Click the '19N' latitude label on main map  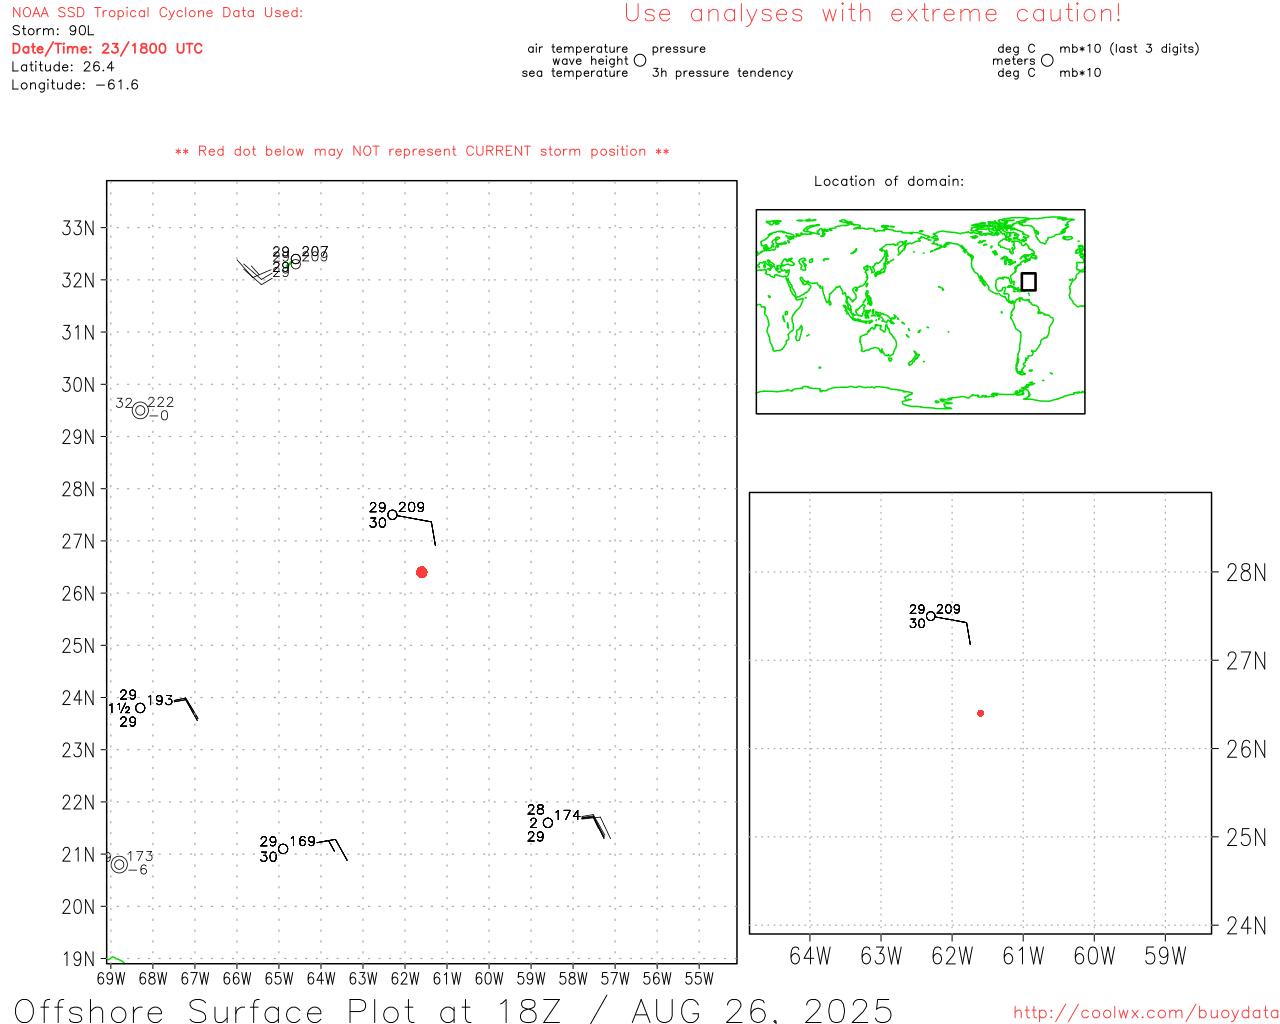78,960
